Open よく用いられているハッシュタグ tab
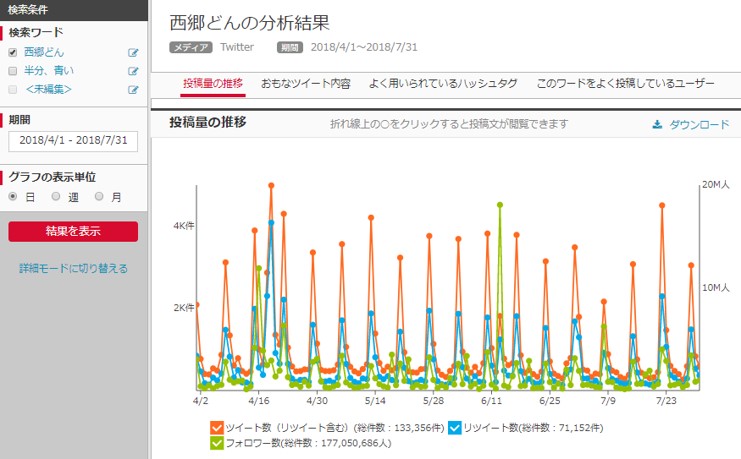The height and width of the screenshot is (459, 741). click(443, 84)
